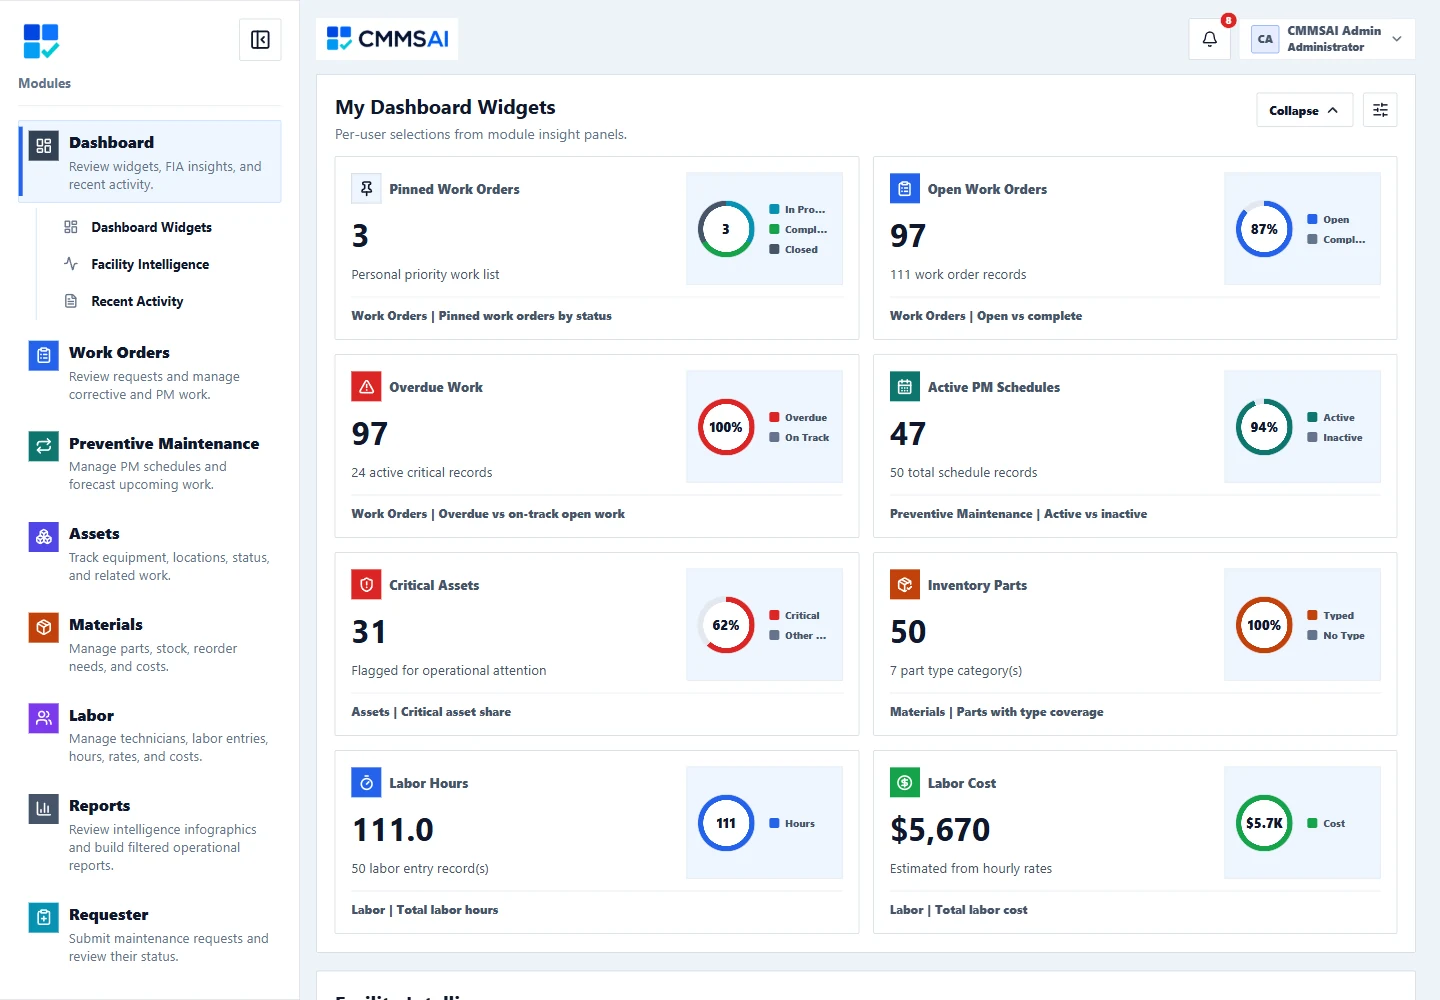This screenshot has height=1000, width=1440.
Task: Click the Reports module icon
Action: click(44, 808)
